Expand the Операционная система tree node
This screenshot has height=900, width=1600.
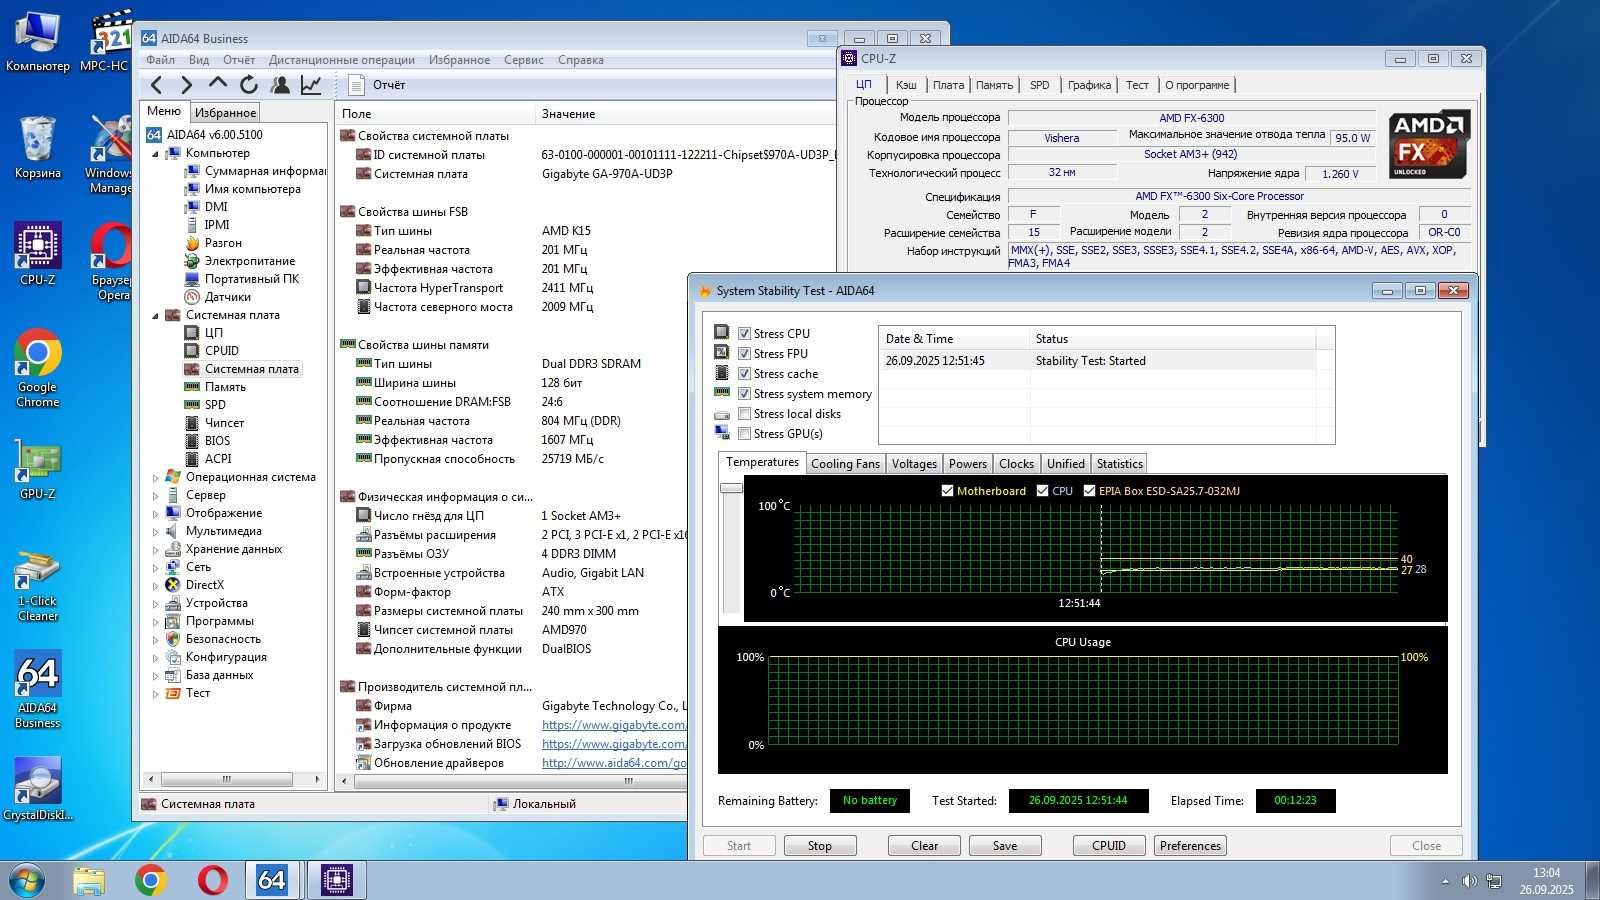tap(155, 478)
